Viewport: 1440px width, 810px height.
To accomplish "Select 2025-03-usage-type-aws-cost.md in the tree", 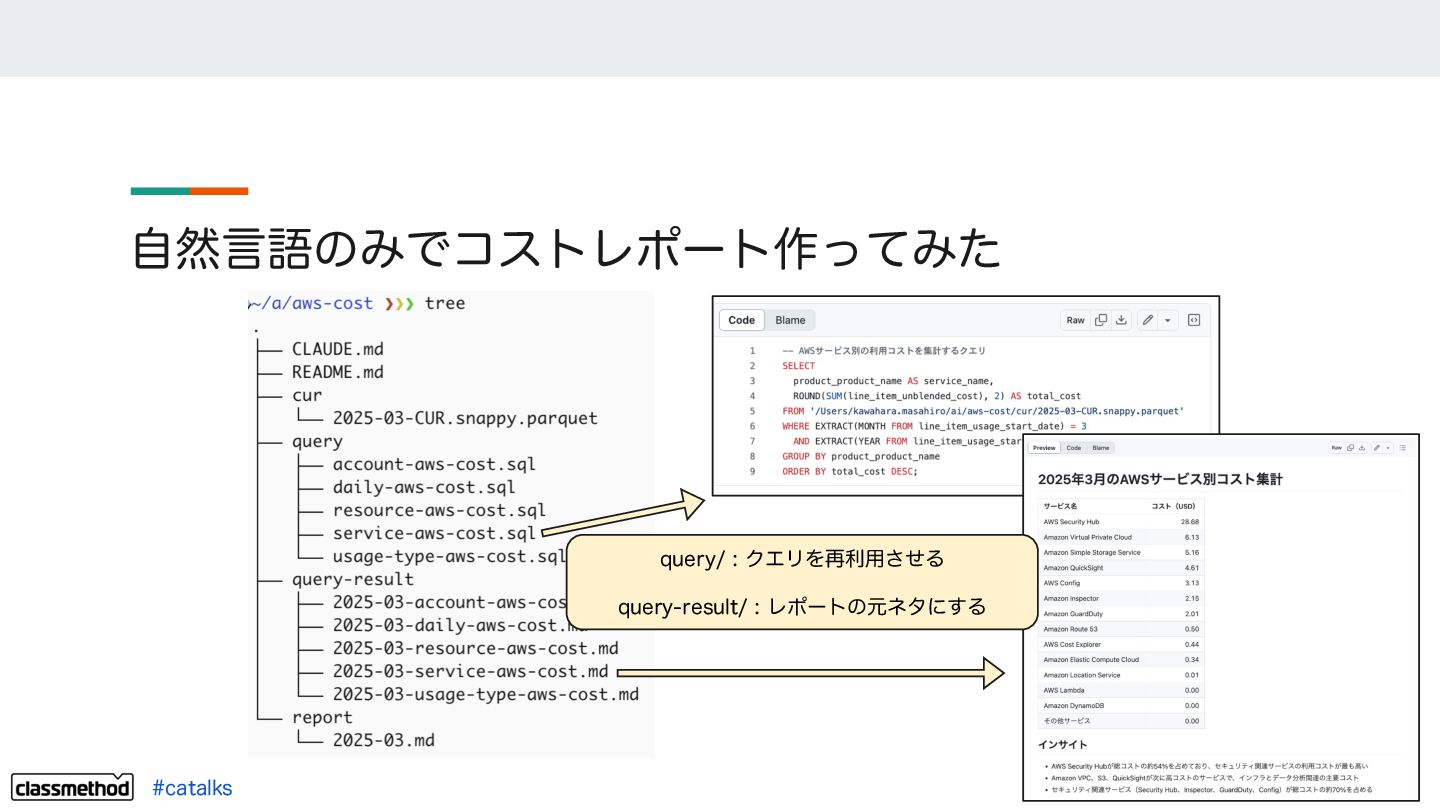I will tap(486, 694).
